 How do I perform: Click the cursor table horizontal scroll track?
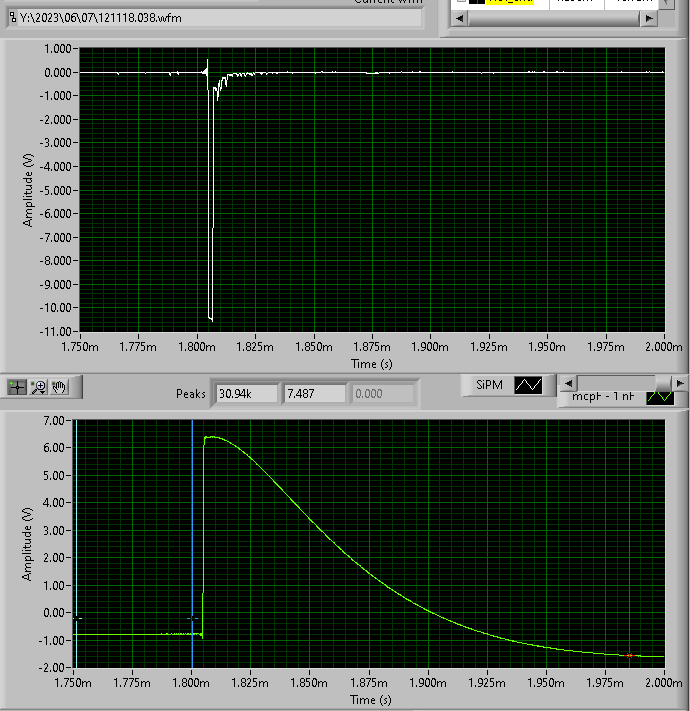(x=554, y=19)
